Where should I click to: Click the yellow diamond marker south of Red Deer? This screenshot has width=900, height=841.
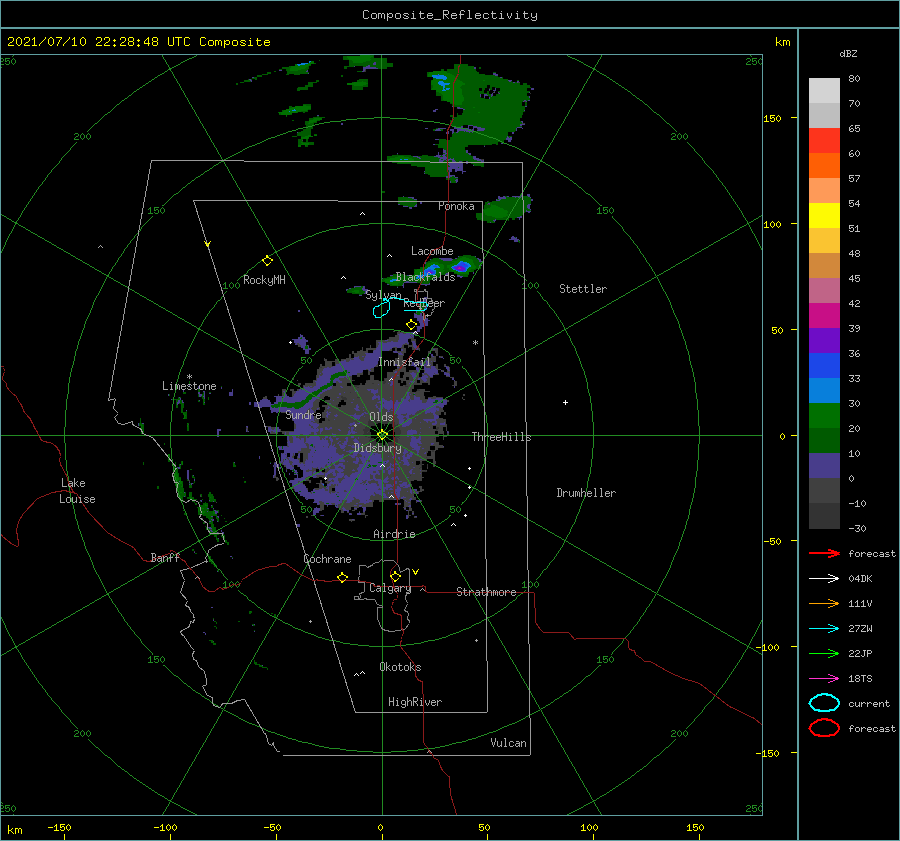coord(411,325)
